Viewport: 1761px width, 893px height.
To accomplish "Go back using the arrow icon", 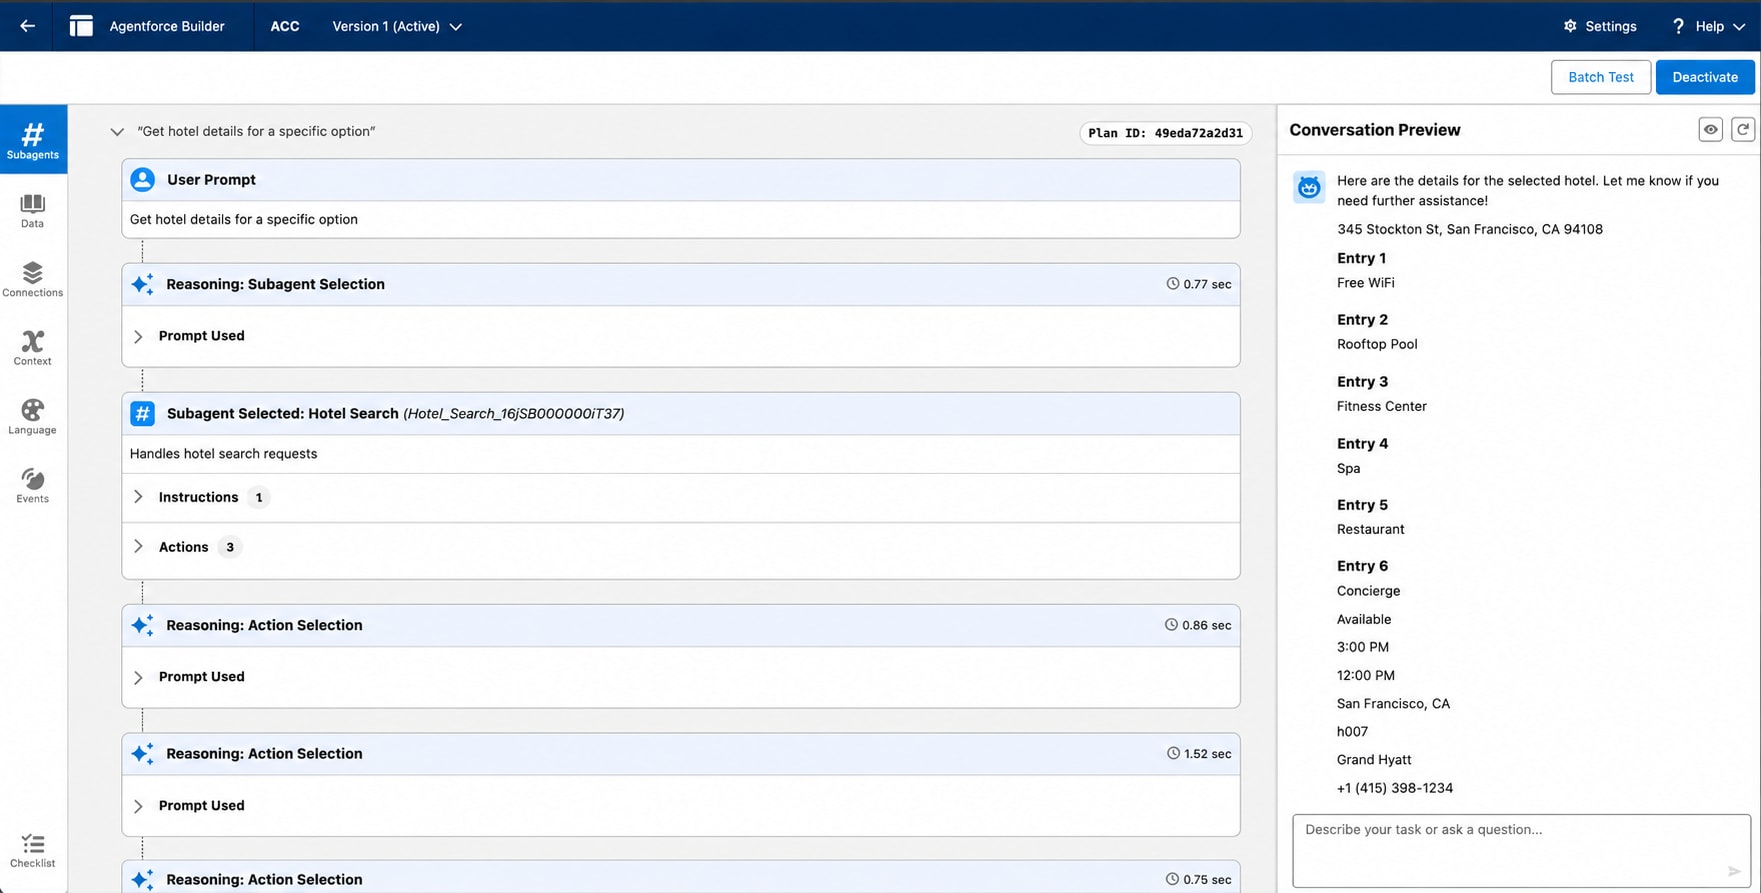I will point(27,26).
